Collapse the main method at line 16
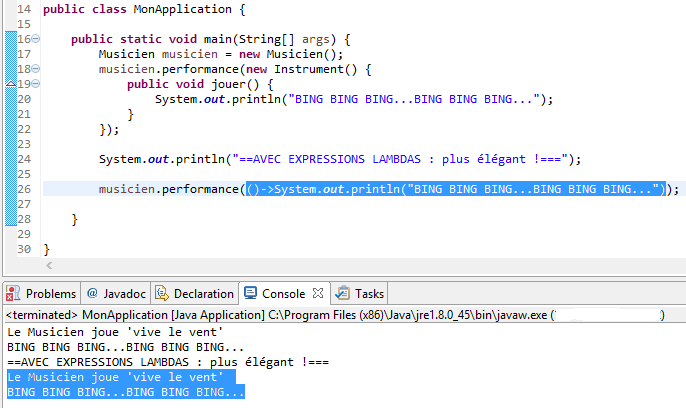The width and height of the screenshot is (686, 408). pyautogui.click(x=35, y=39)
